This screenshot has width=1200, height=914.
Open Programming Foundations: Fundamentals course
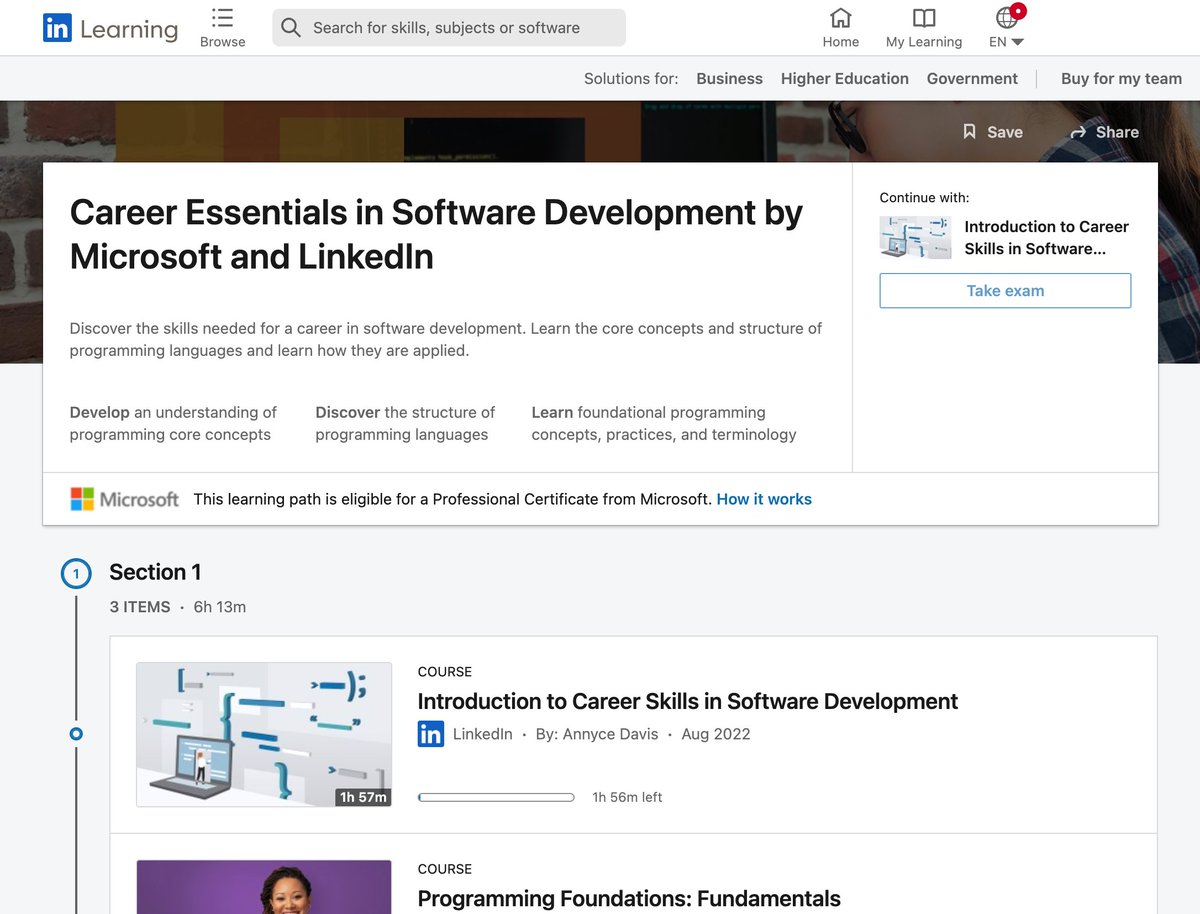[x=629, y=898]
